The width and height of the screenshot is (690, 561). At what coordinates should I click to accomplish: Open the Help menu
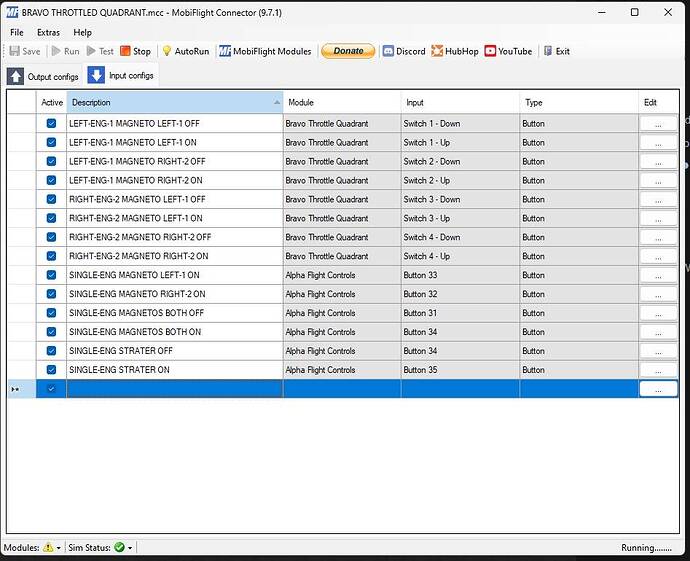(82, 32)
